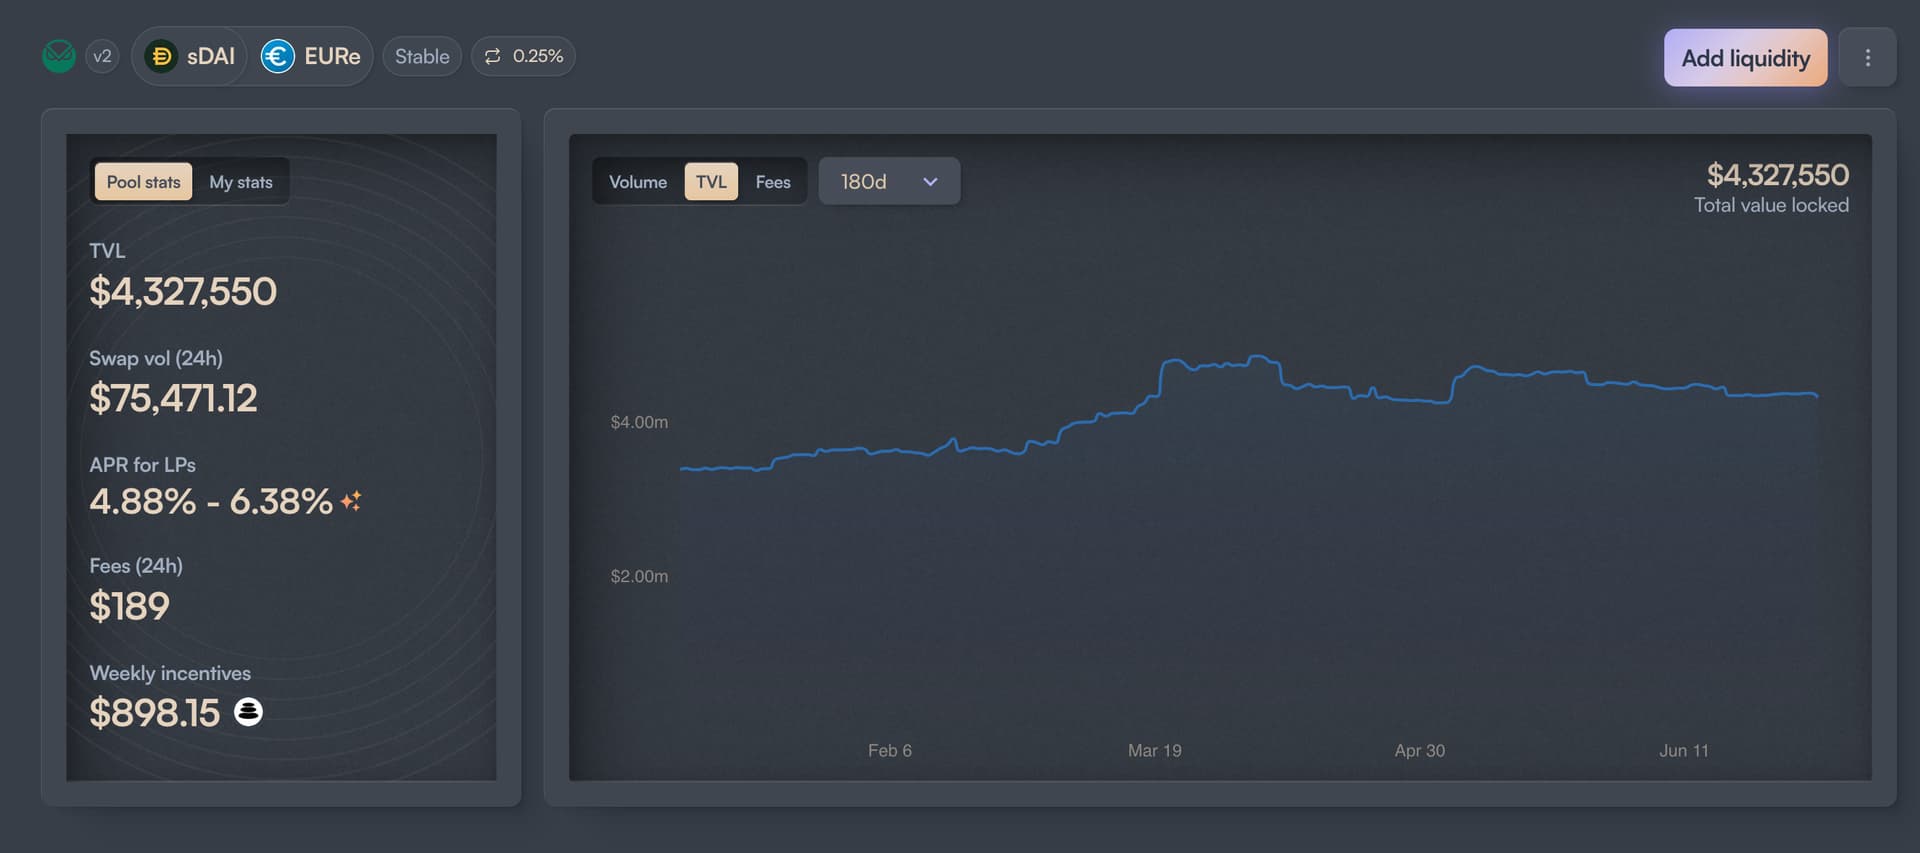Click the 0.25% fee badge
This screenshot has height=853, width=1920.
(524, 56)
